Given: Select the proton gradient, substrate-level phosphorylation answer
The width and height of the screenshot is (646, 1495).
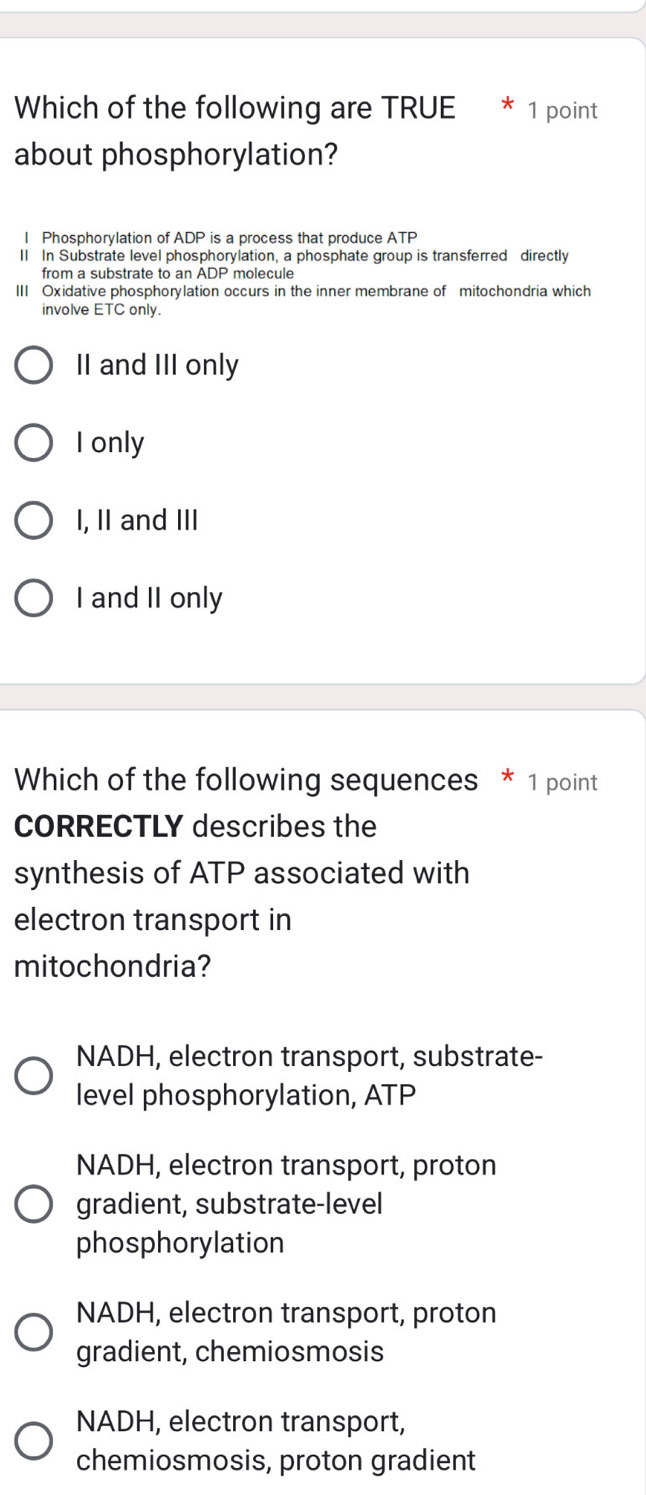Looking at the screenshot, I should [35, 1204].
